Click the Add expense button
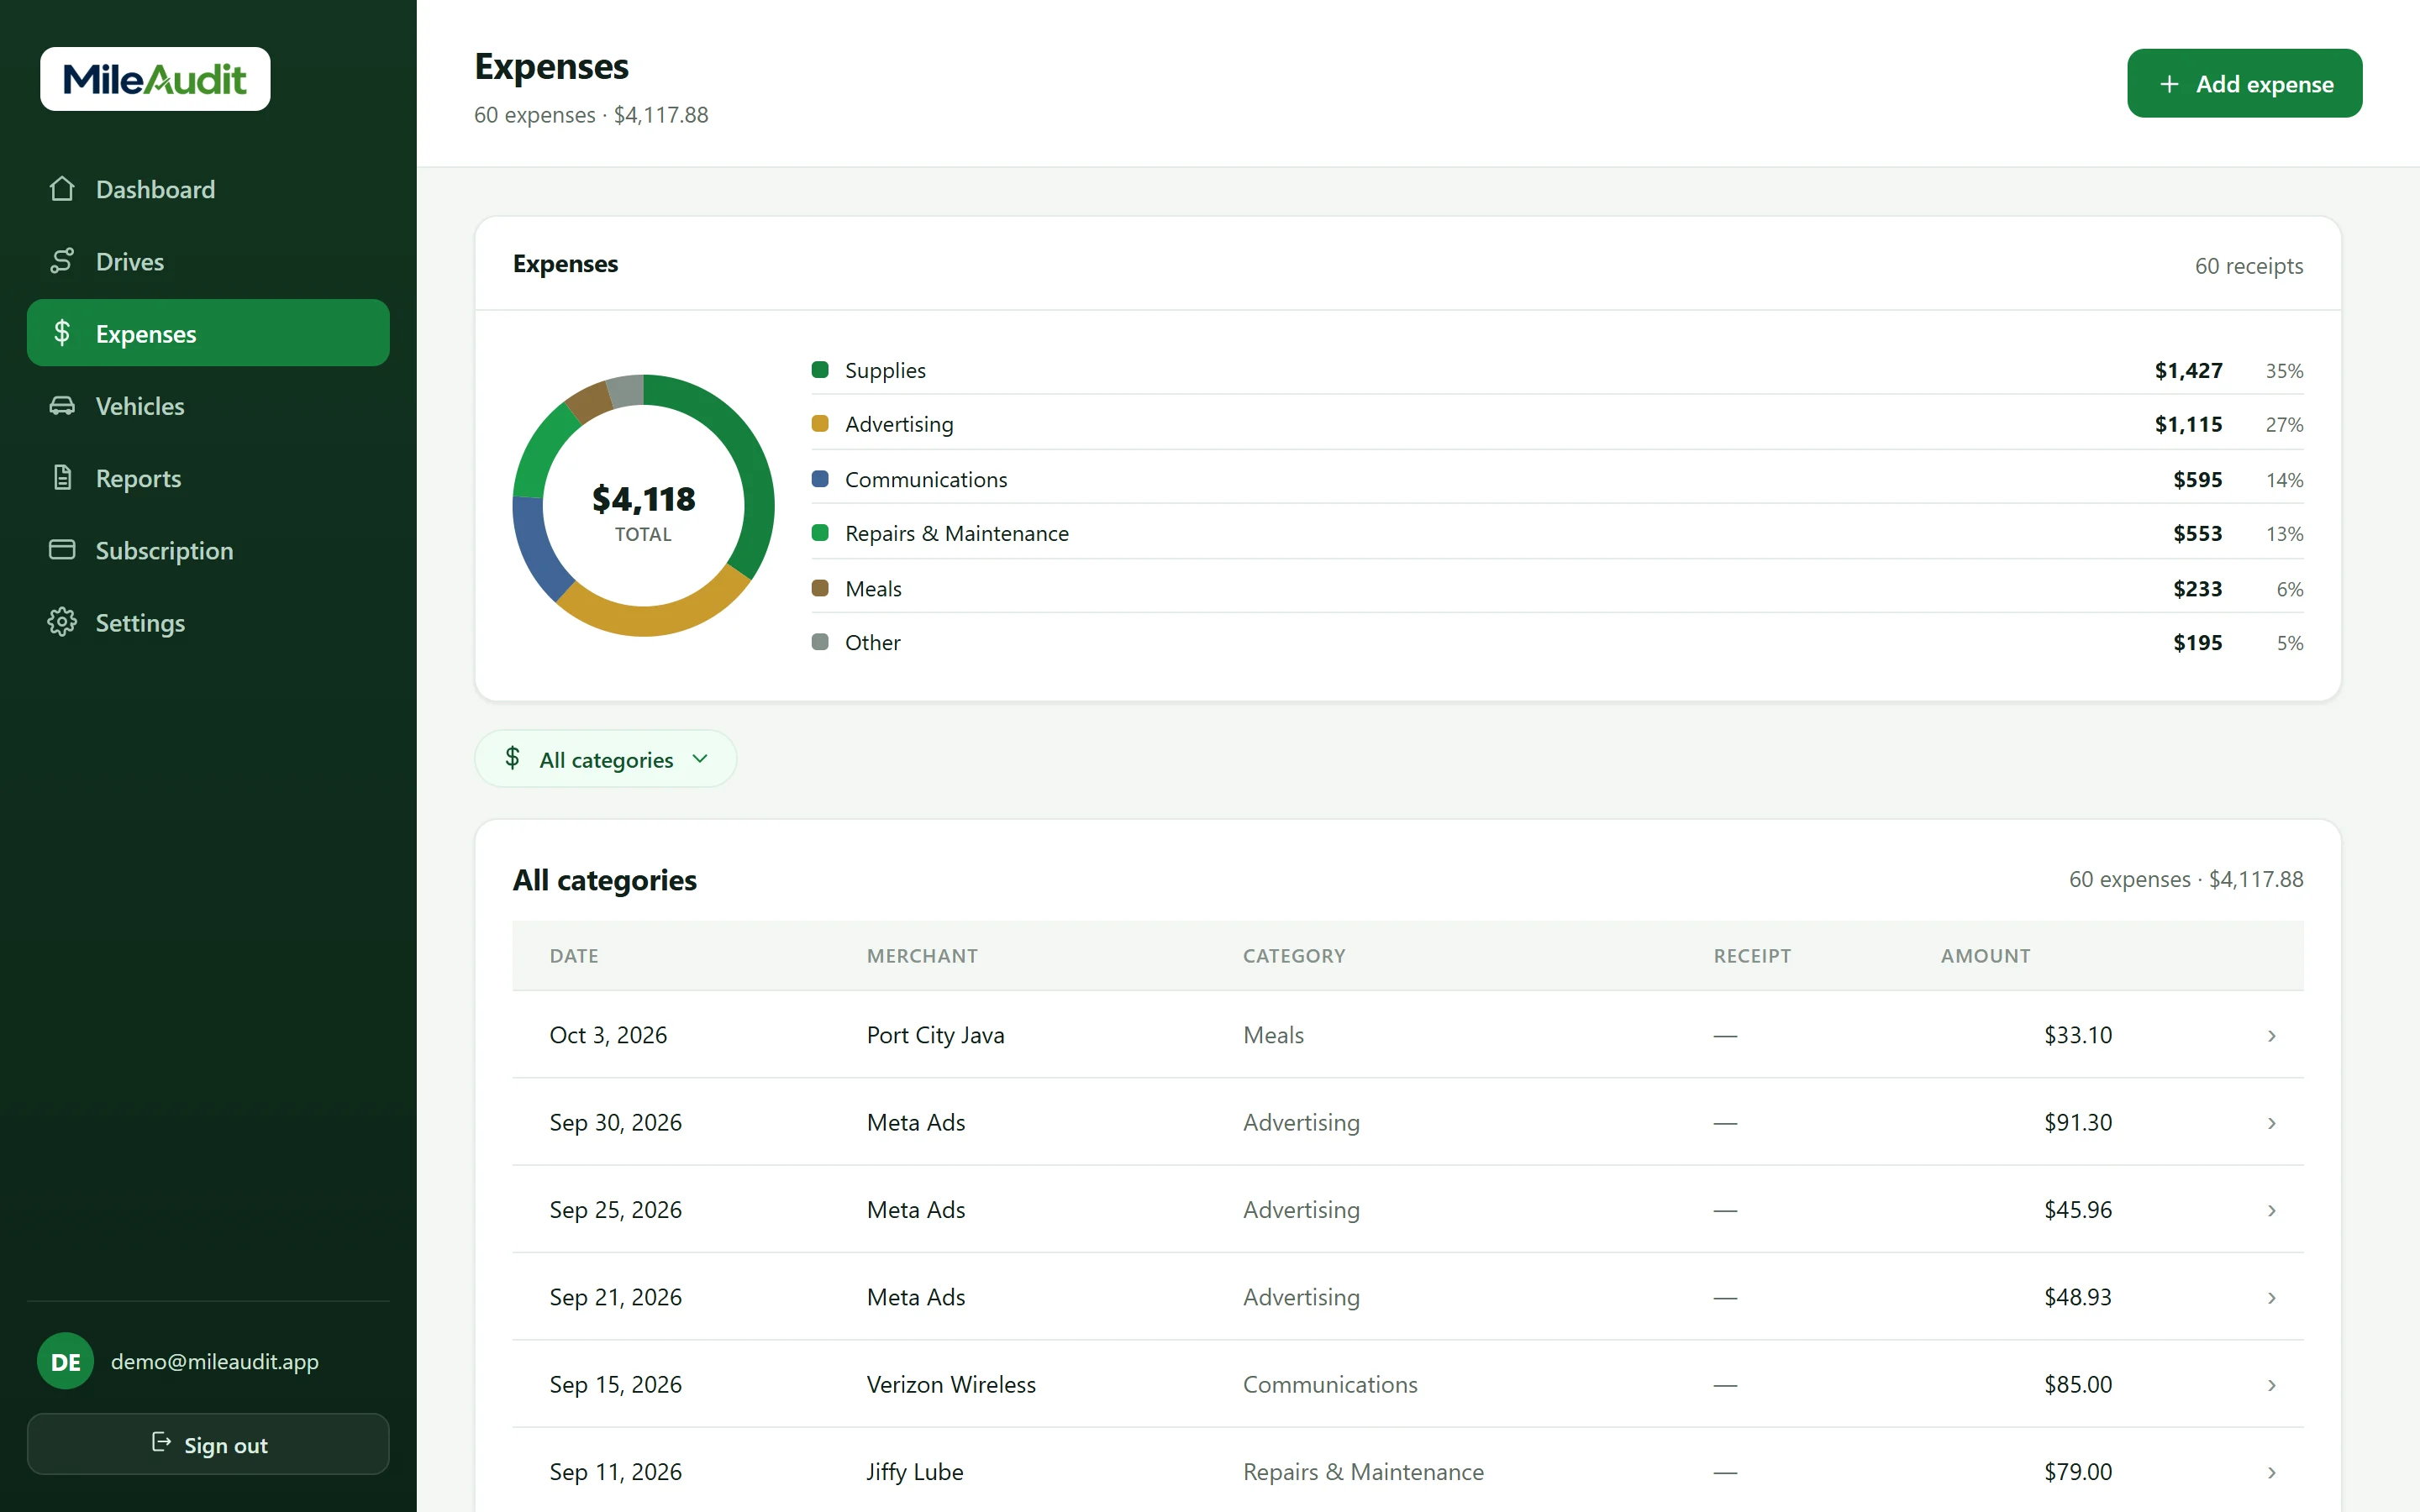Screen dimensions: 2420x1512 2244,83
